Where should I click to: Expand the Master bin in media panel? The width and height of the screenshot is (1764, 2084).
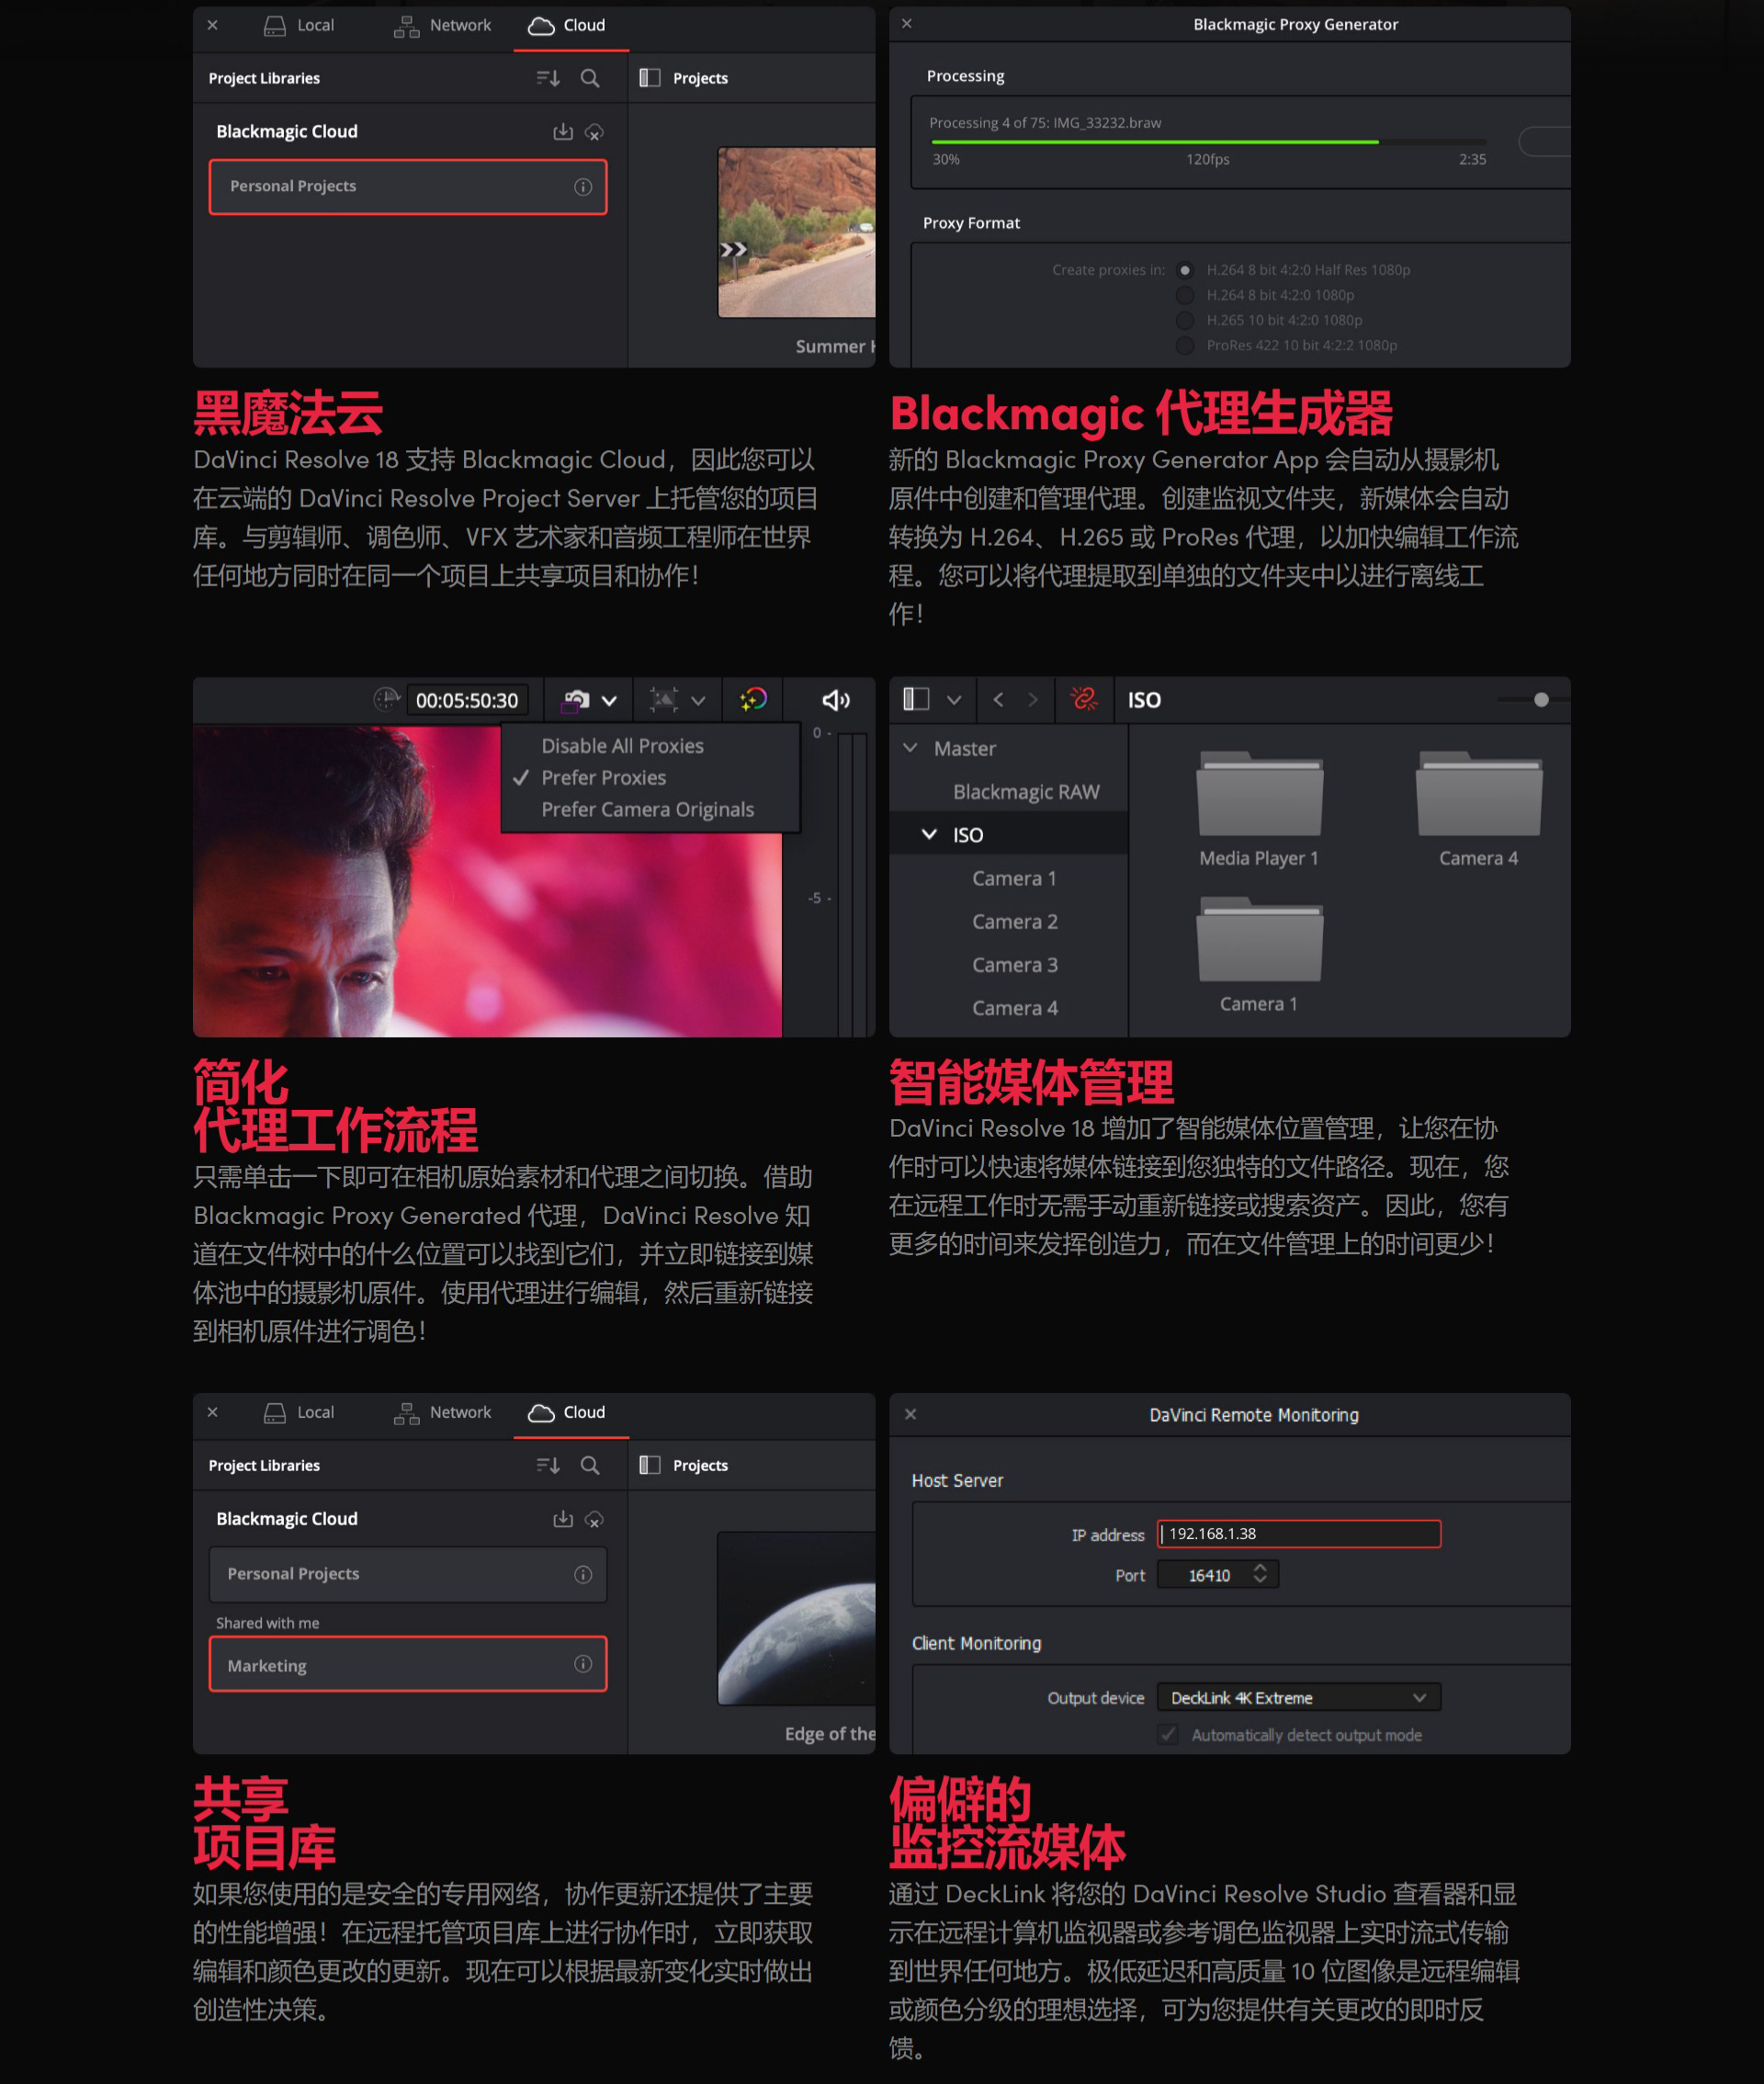[x=911, y=747]
